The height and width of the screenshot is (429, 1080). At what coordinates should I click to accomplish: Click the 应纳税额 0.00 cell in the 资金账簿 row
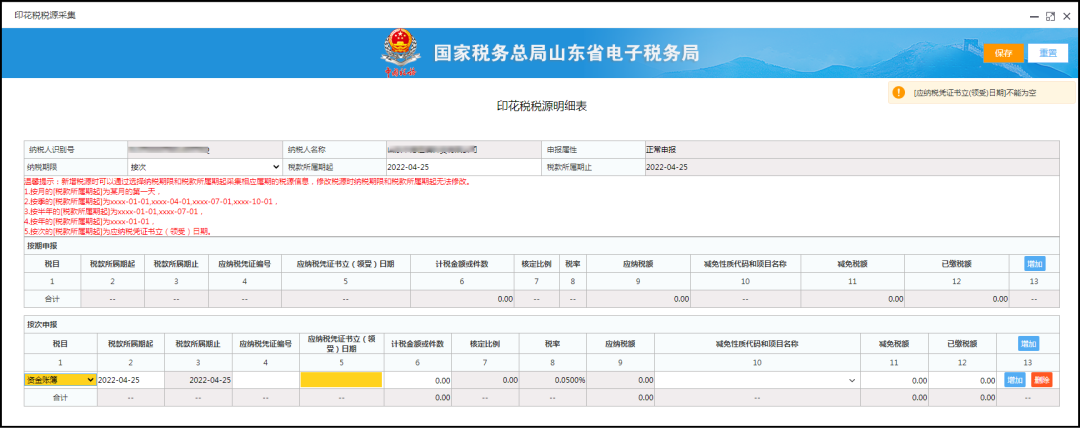point(621,379)
